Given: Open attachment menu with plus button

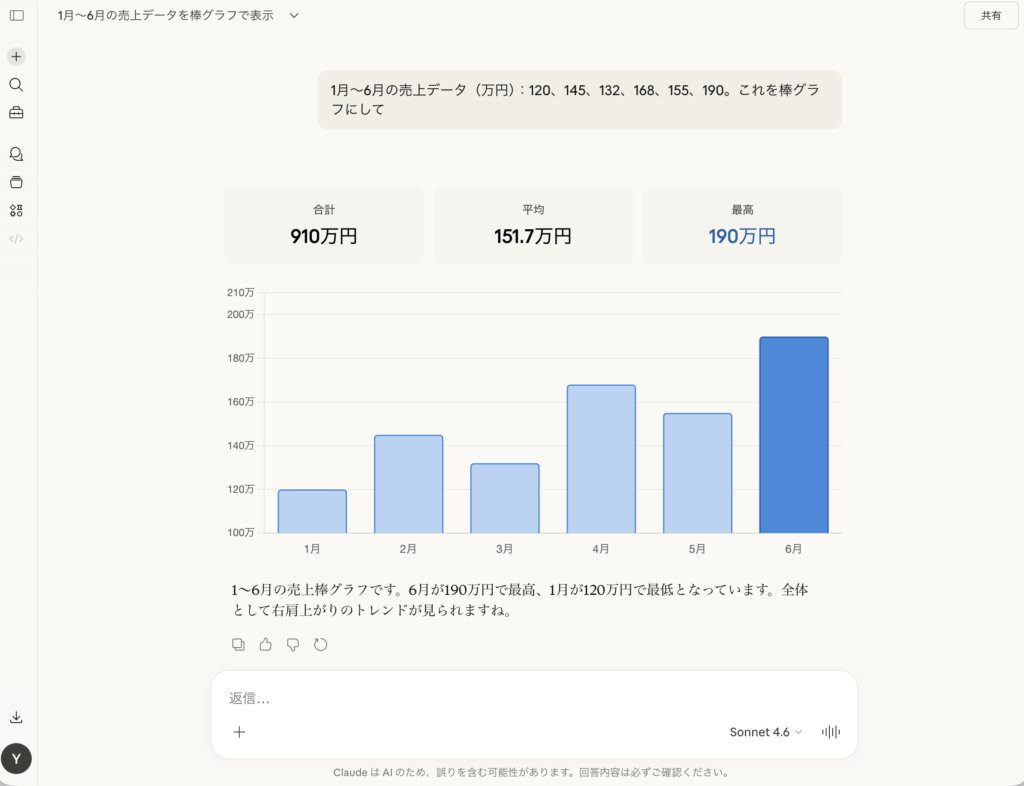Looking at the screenshot, I should [239, 732].
